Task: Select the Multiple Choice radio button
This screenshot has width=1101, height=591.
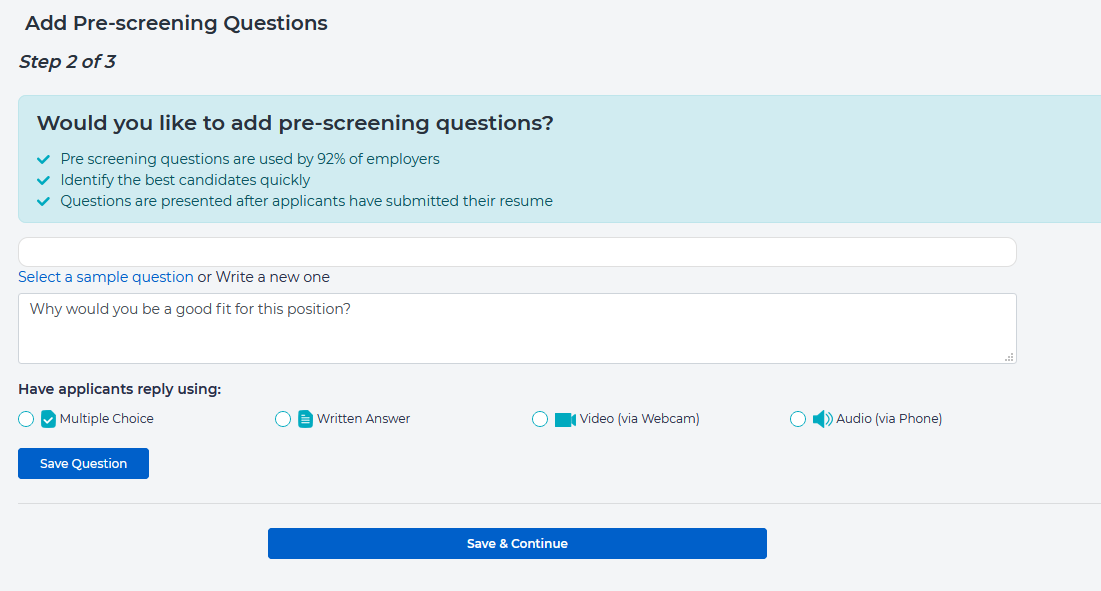Action: 26,419
